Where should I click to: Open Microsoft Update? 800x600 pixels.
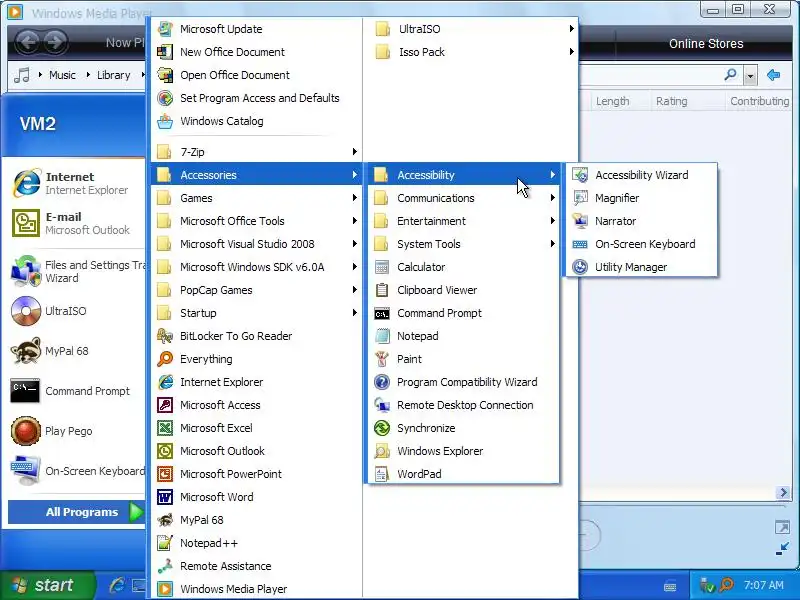[x=257, y=29]
